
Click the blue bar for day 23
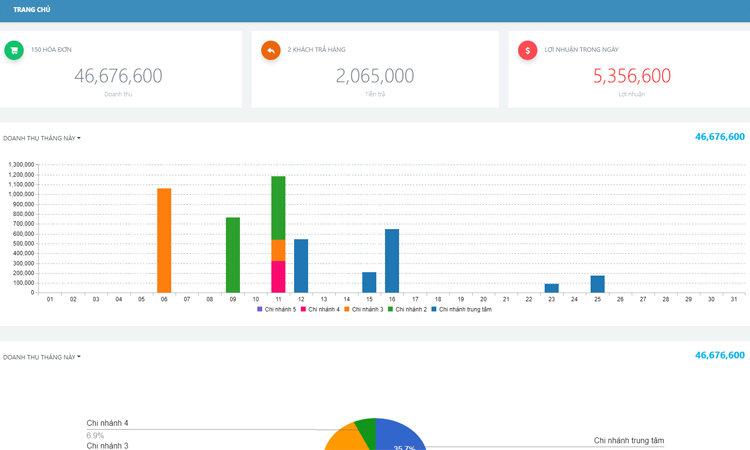click(x=551, y=288)
